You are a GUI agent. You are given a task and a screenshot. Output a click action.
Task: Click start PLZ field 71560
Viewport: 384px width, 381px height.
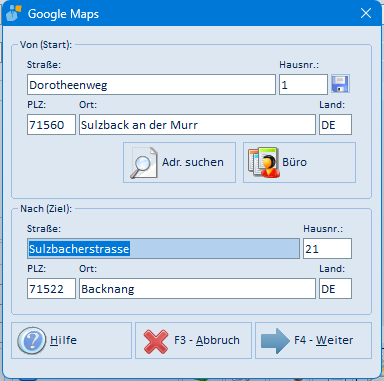click(51, 125)
